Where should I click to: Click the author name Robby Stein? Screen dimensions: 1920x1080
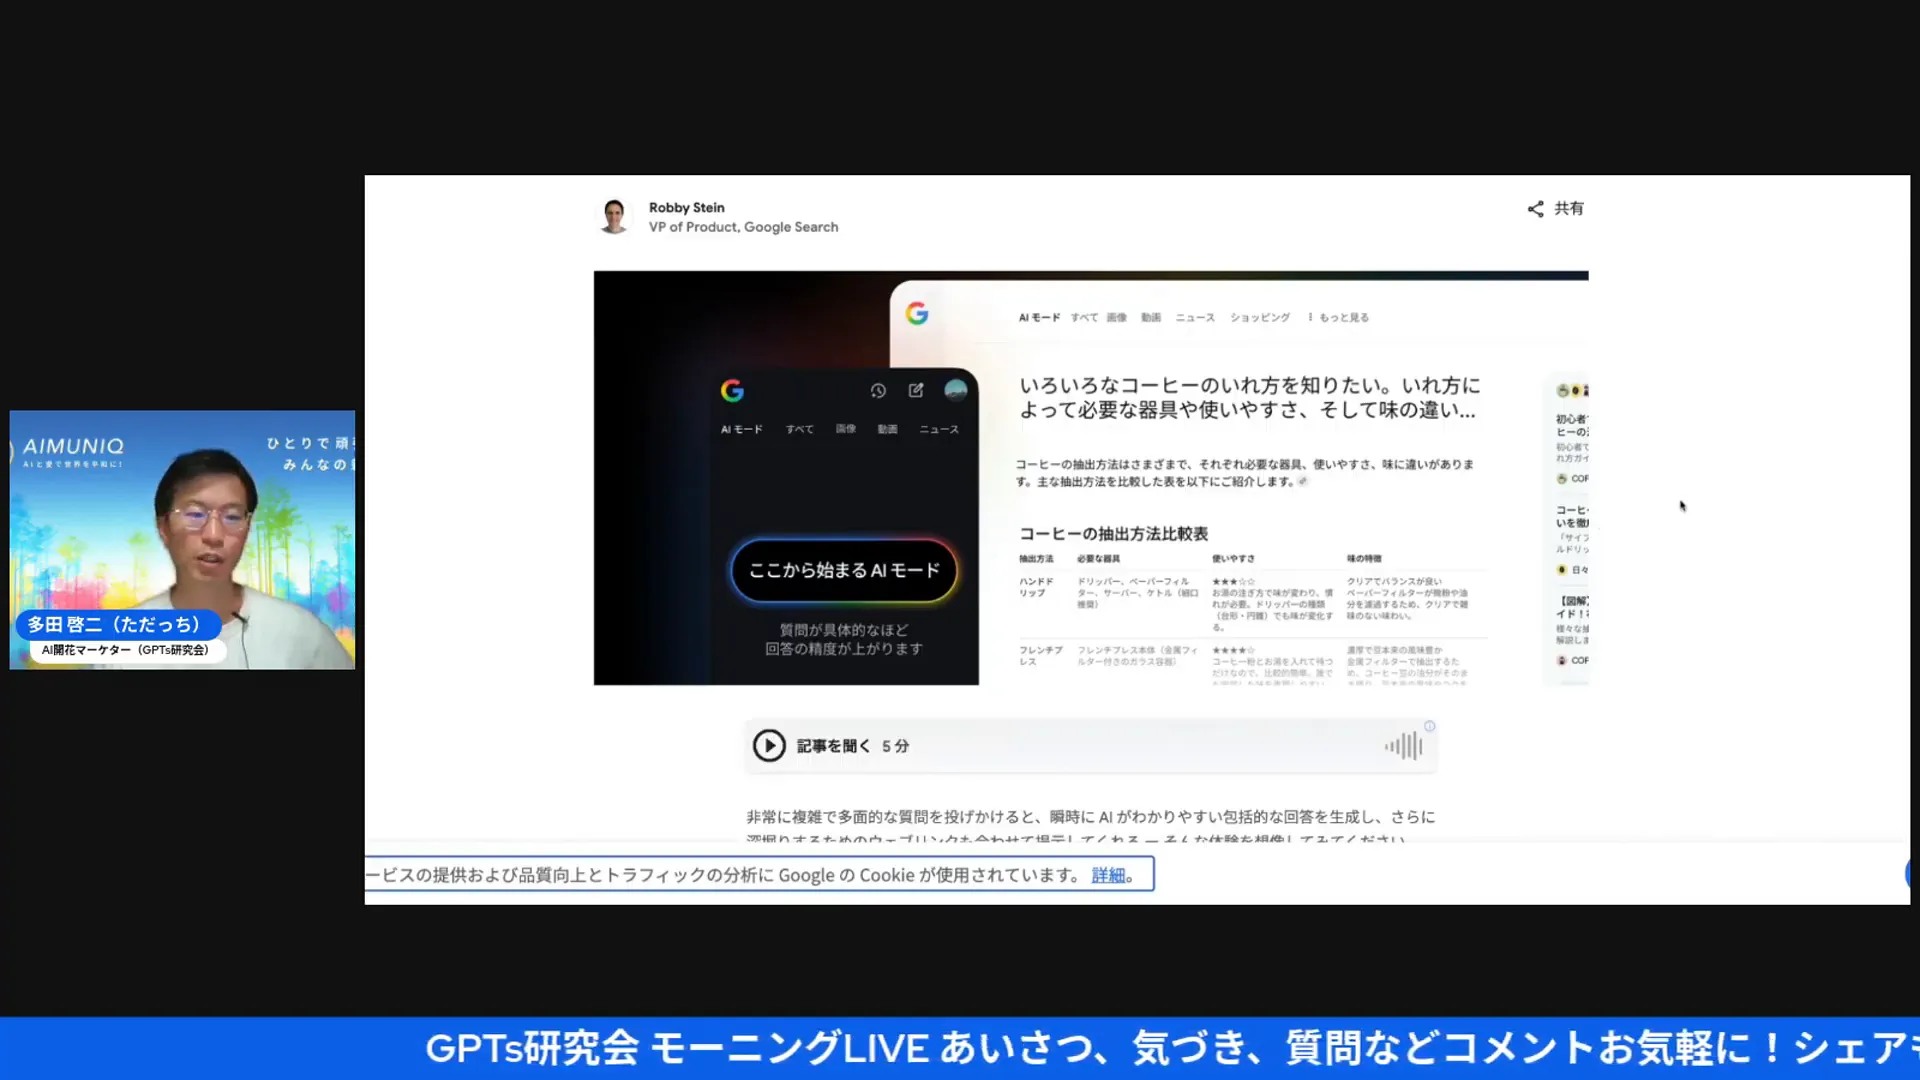[x=687, y=208]
